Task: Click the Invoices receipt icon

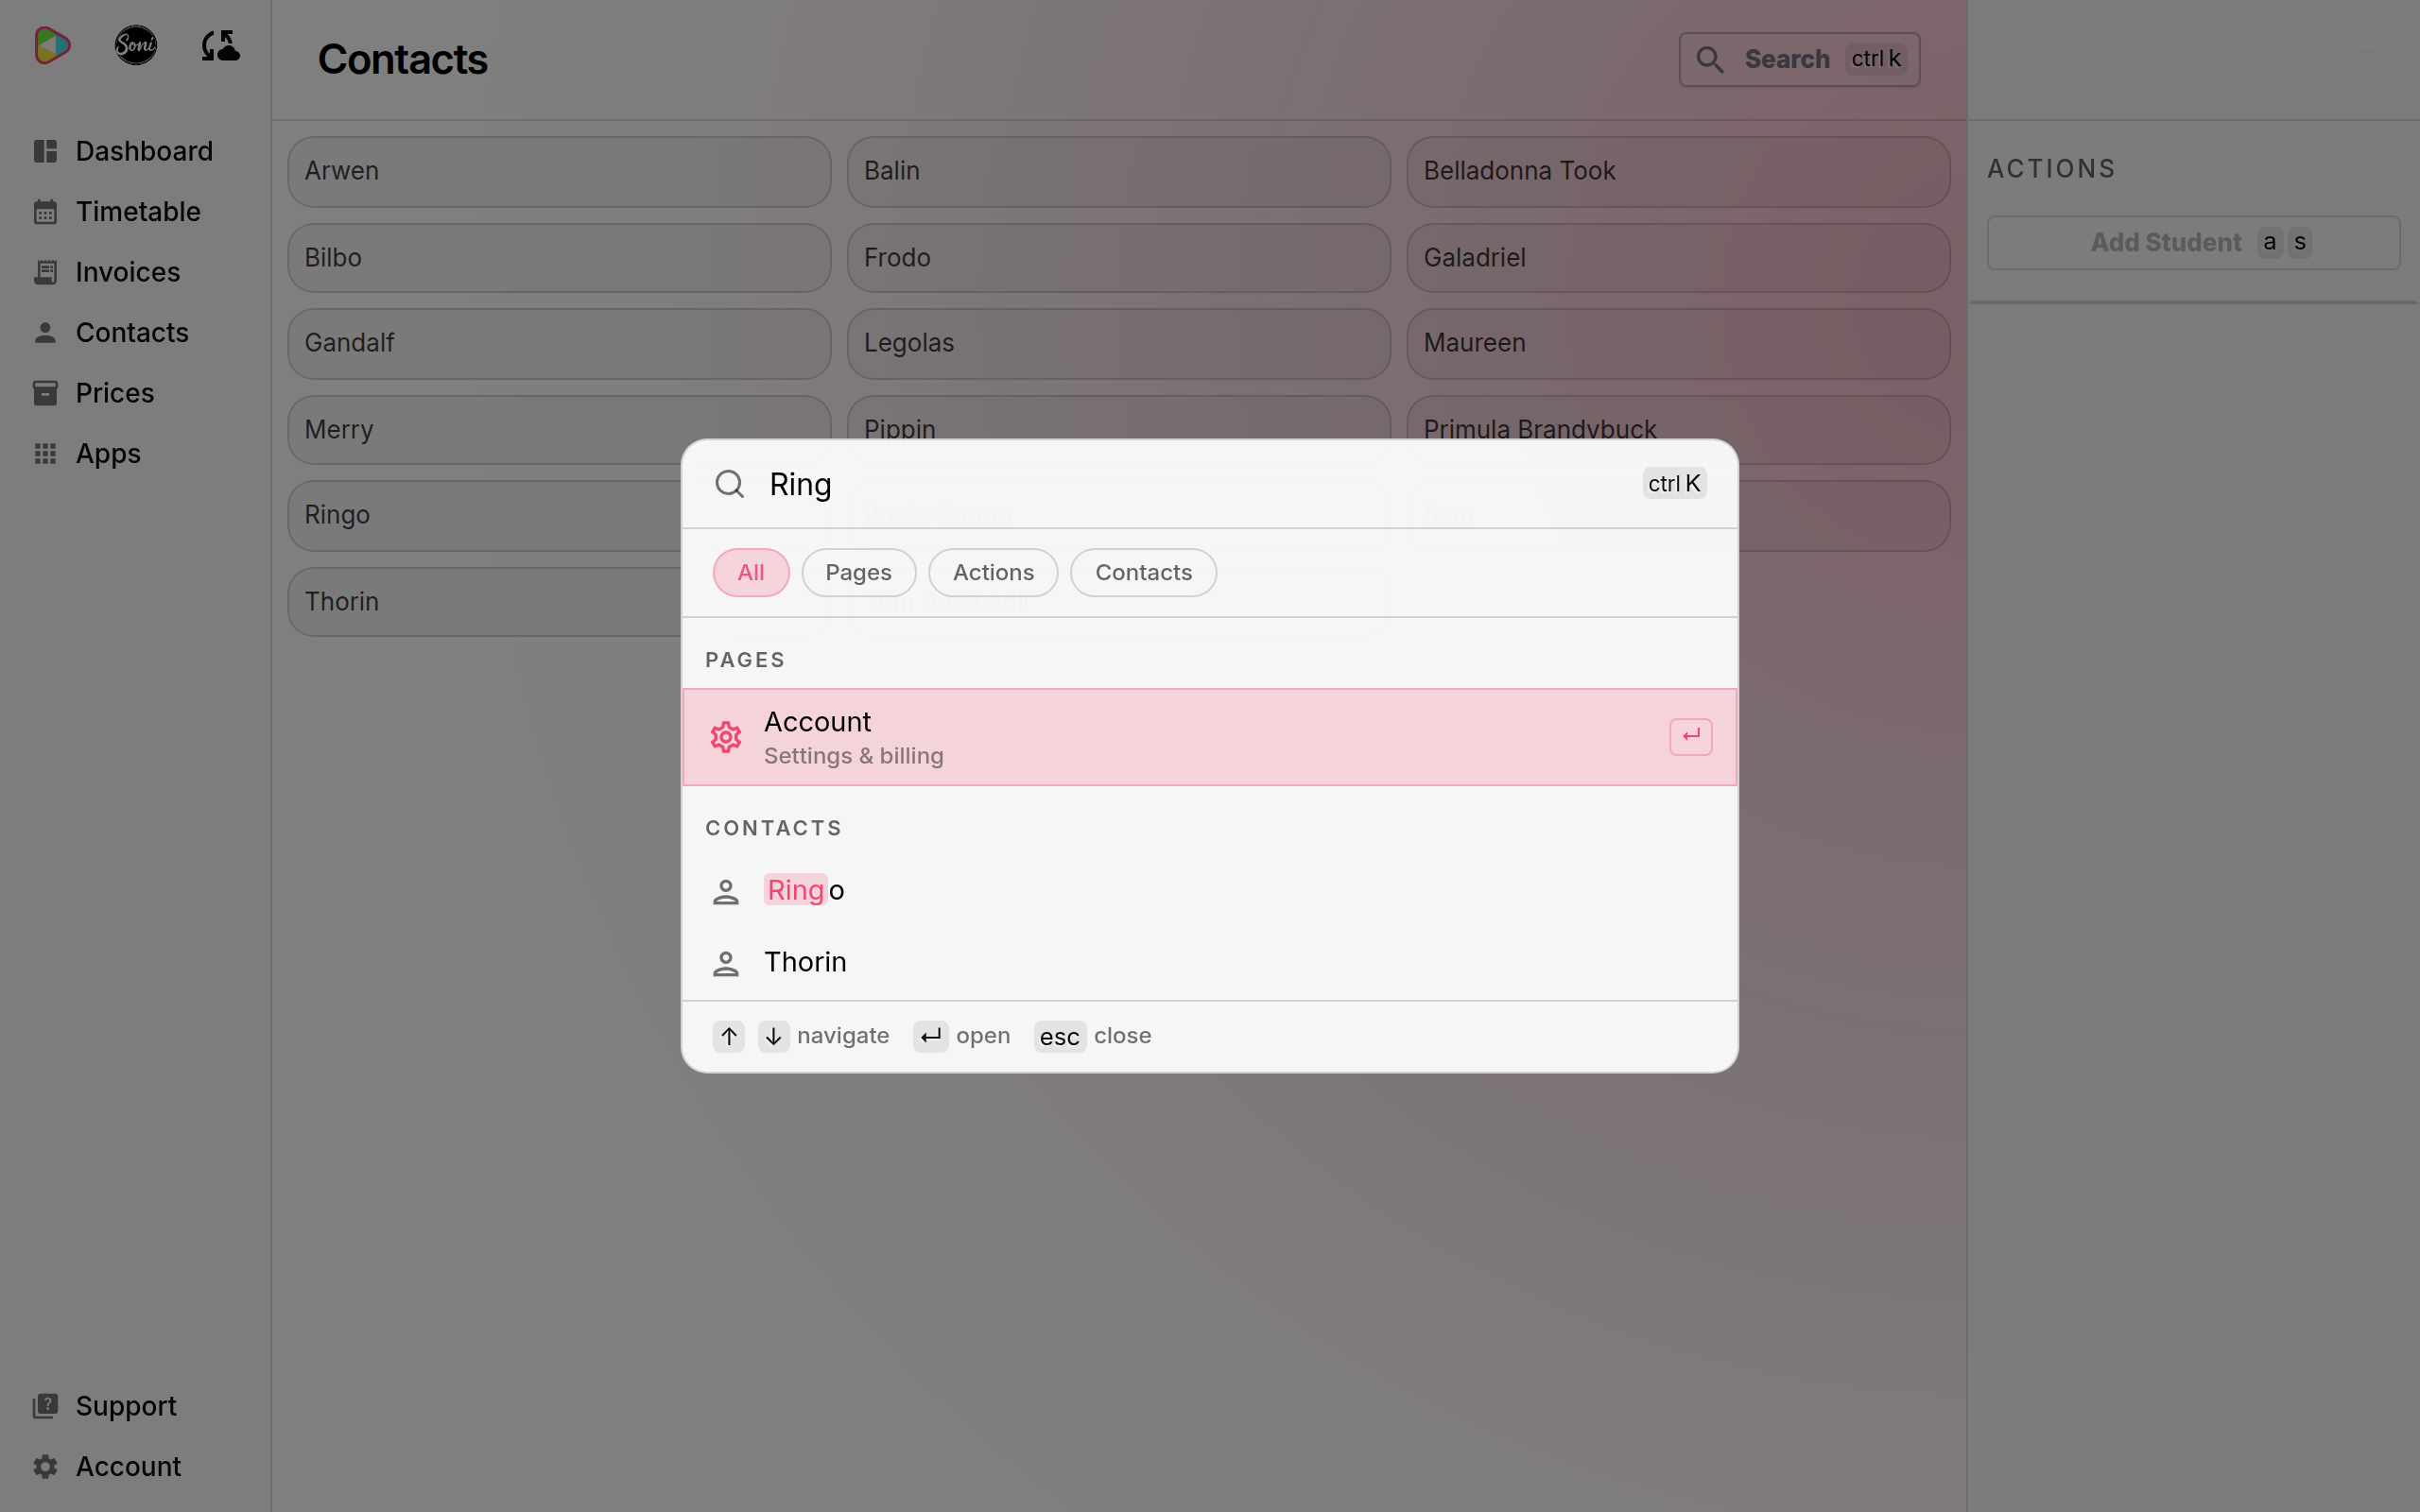Action: (x=45, y=272)
